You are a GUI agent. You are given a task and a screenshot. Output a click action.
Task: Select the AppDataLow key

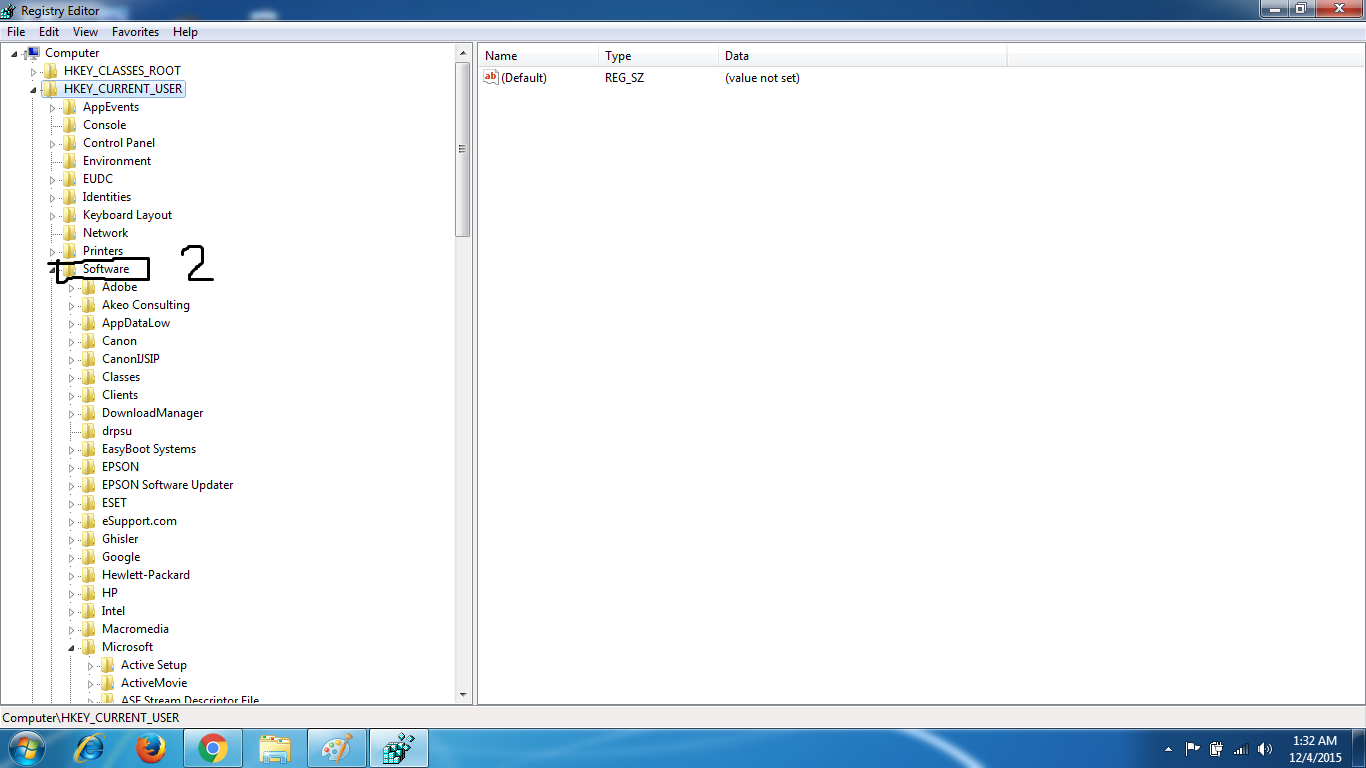tap(135, 323)
